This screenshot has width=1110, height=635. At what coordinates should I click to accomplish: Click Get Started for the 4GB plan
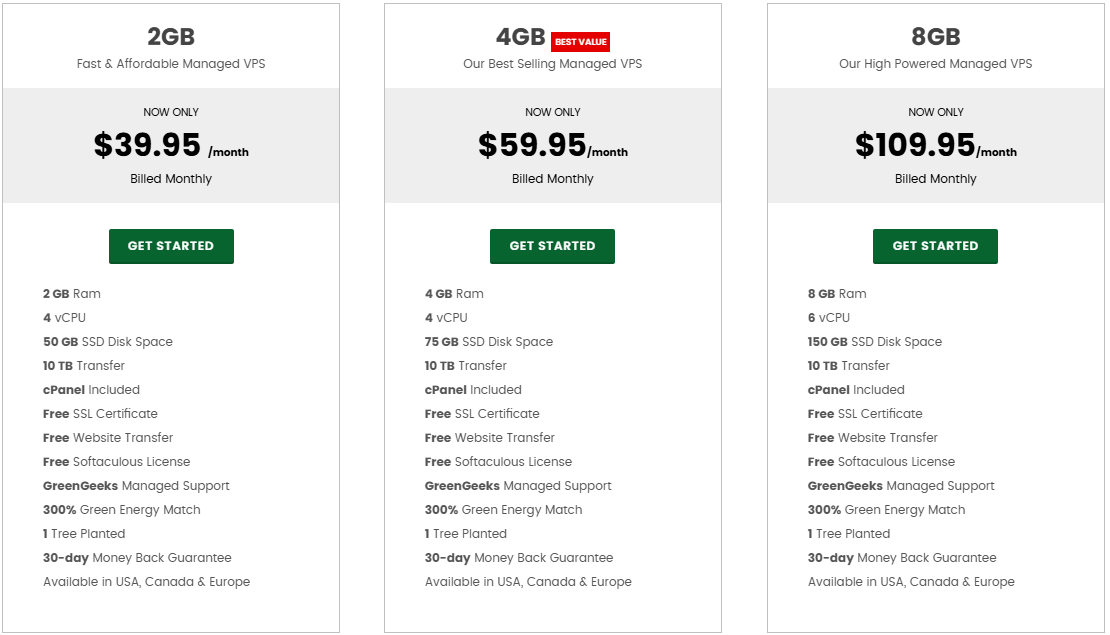[x=552, y=246]
